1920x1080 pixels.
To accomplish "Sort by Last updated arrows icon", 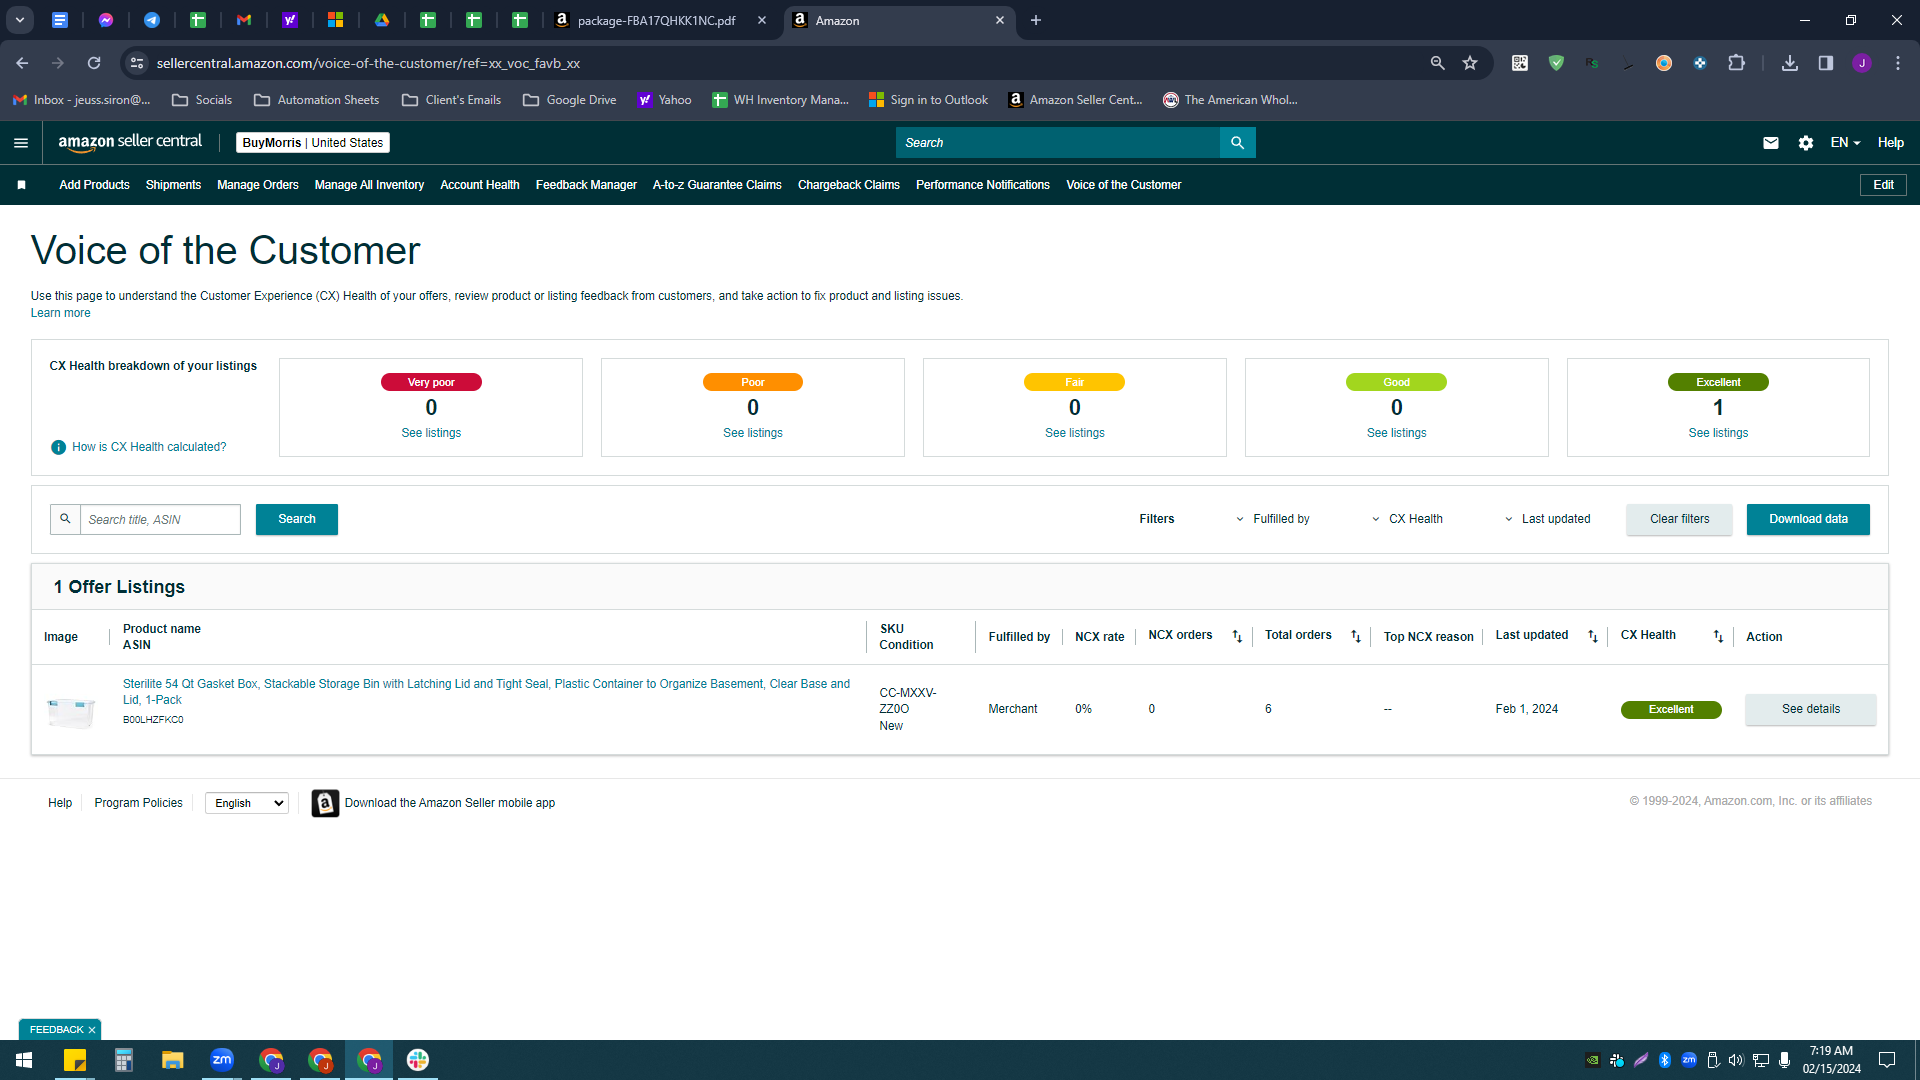I will [1593, 636].
